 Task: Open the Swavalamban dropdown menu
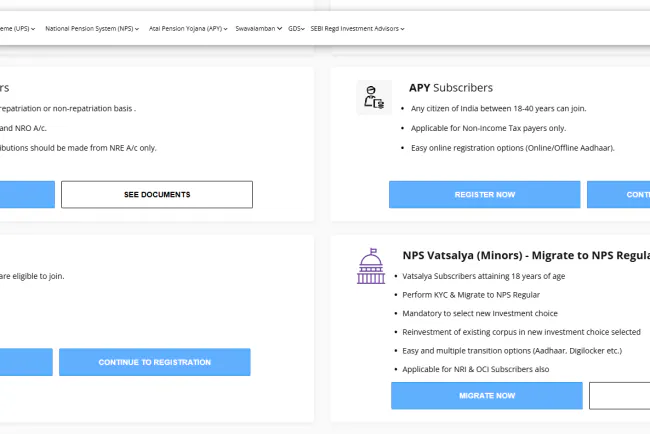[x=259, y=29]
